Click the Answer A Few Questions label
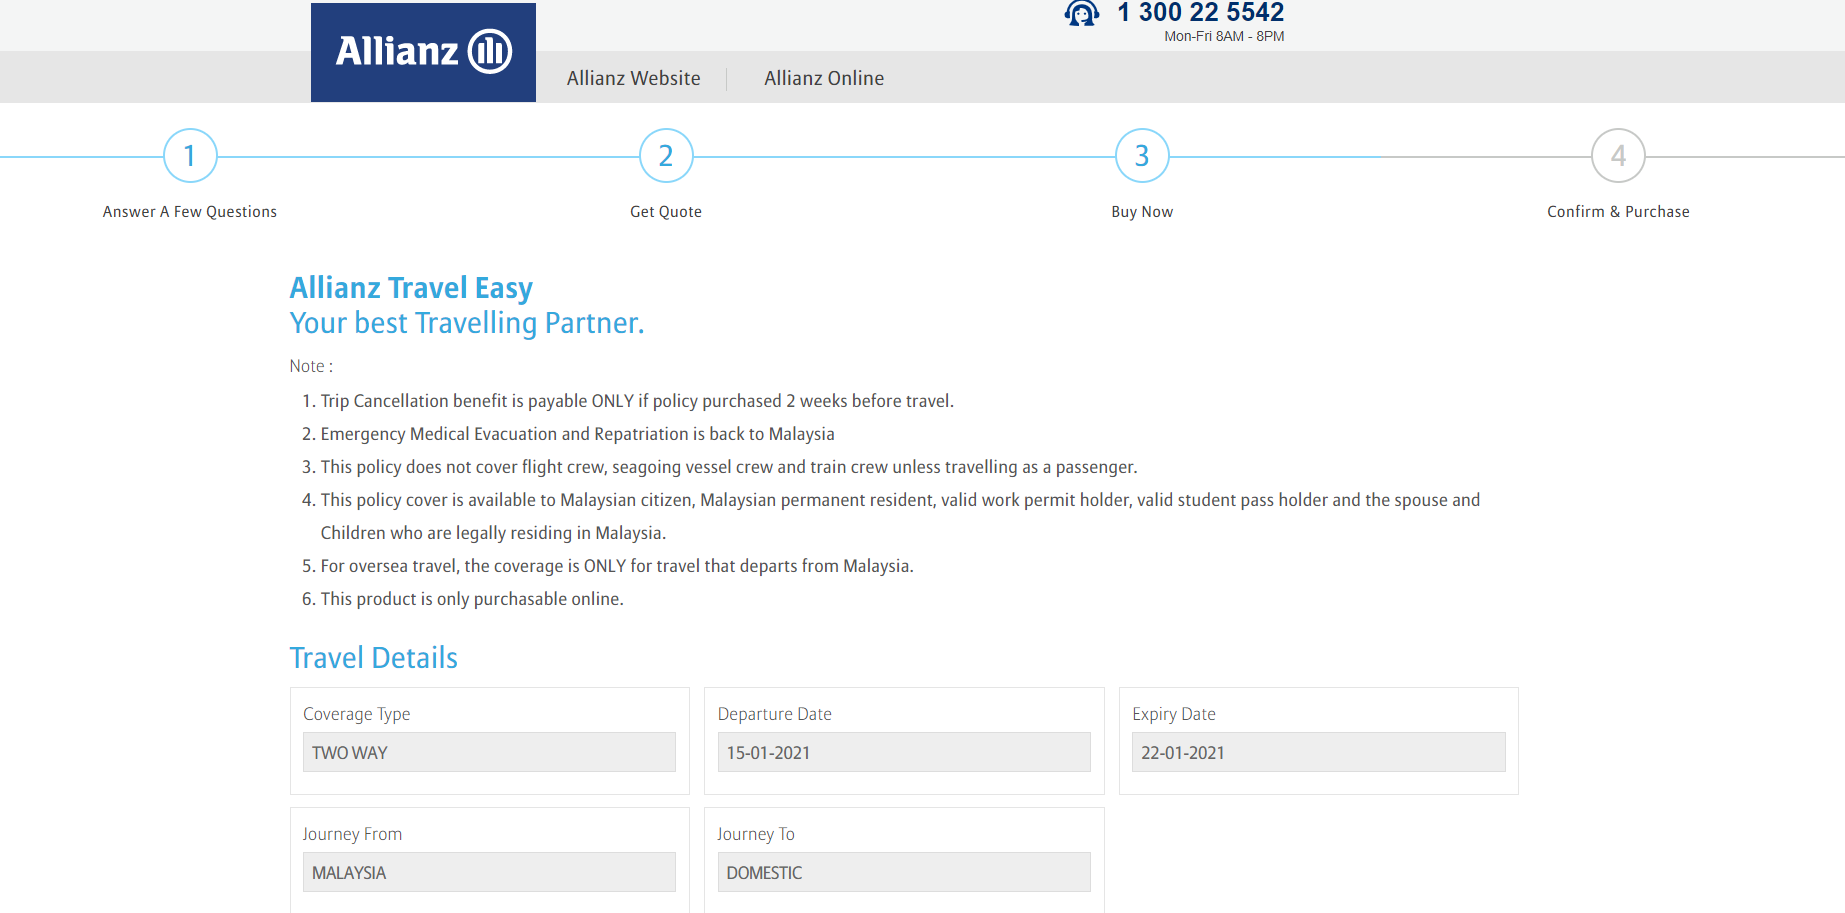1845x913 pixels. coord(189,211)
